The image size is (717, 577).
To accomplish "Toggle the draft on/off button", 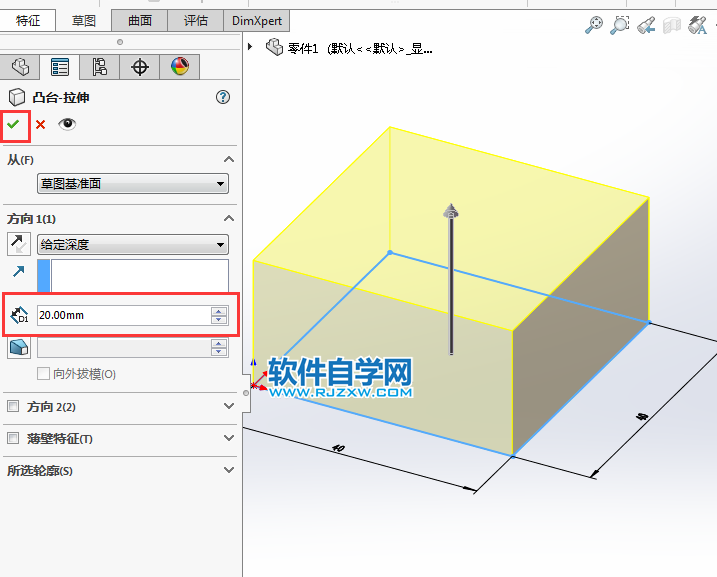I will [x=19, y=347].
